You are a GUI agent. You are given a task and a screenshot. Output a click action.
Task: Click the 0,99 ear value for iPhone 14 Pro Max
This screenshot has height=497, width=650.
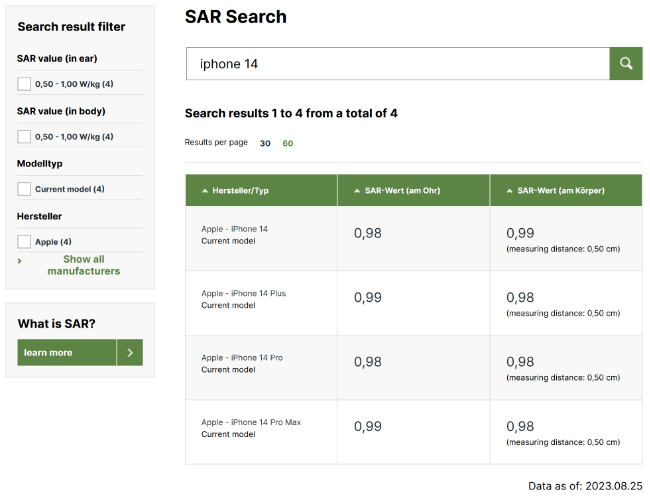(x=368, y=426)
